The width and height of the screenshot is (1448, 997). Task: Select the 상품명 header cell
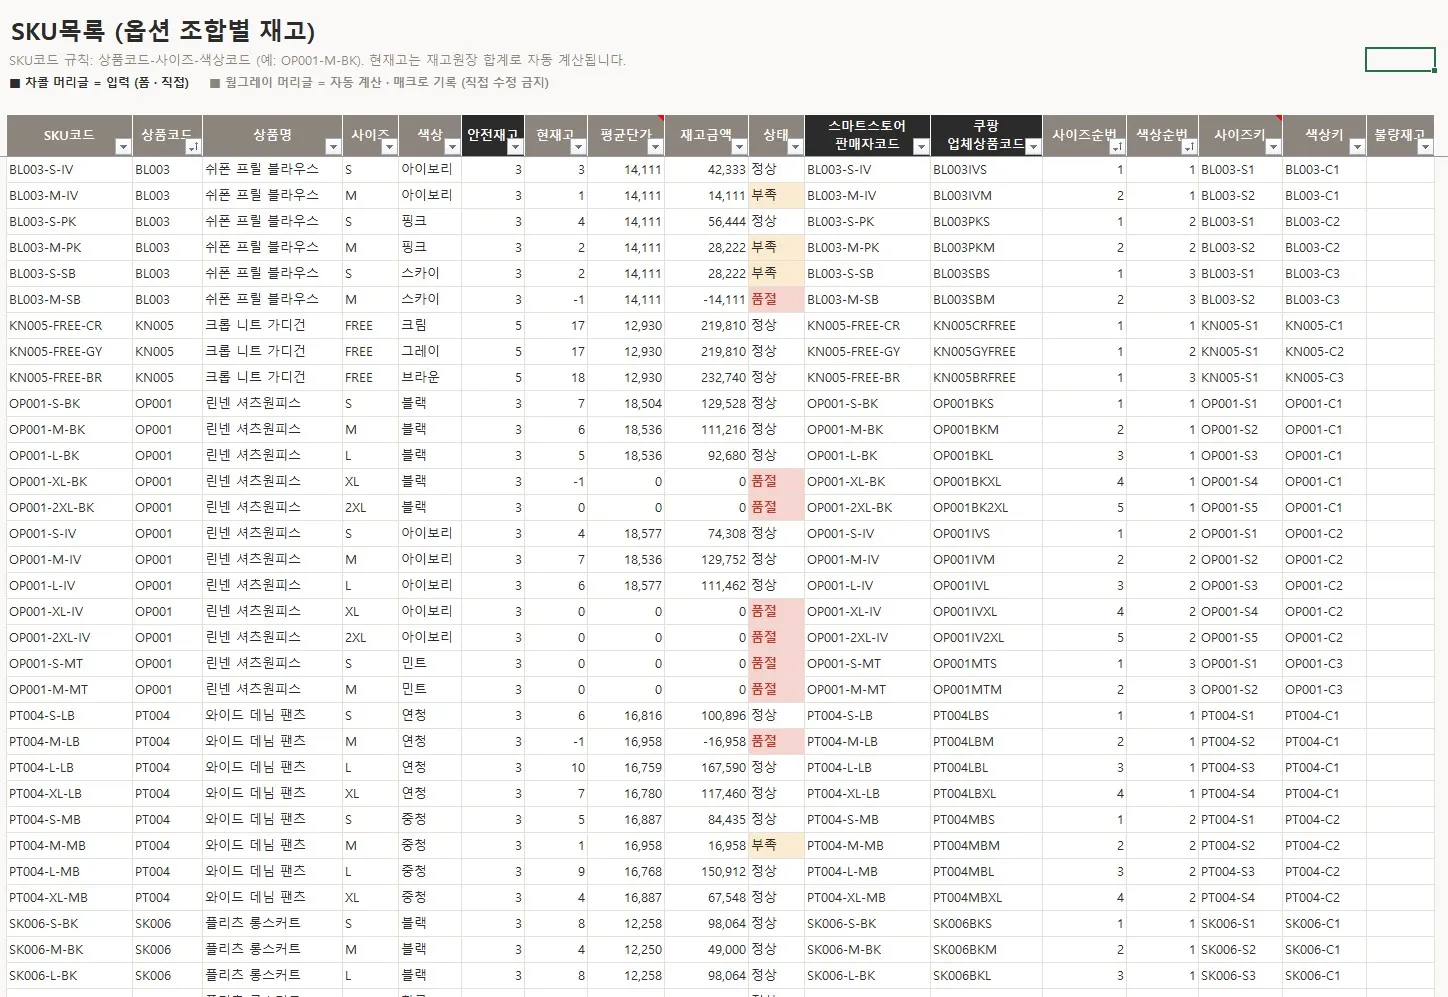pyautogui.click(x=273, y=136)
